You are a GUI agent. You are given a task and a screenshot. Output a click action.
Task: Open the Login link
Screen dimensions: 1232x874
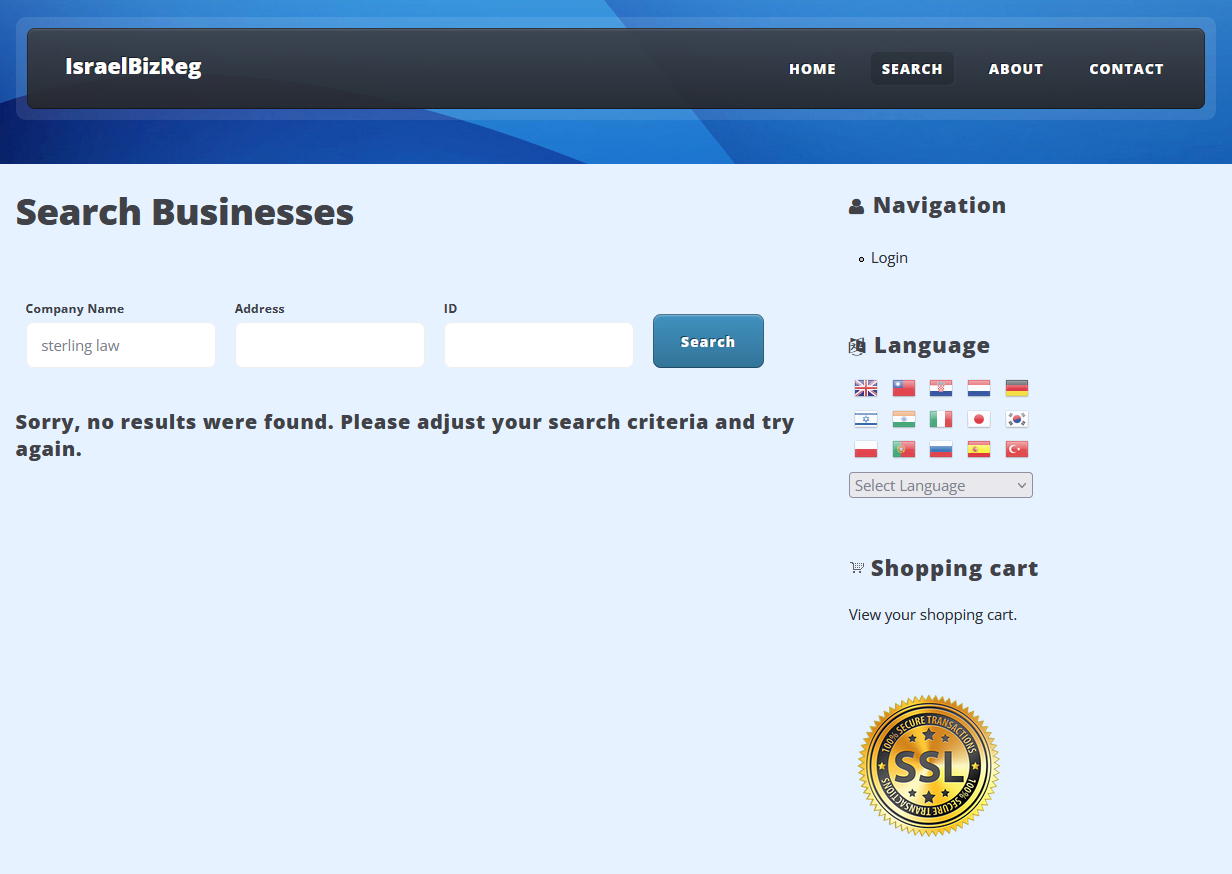(889, 257)
